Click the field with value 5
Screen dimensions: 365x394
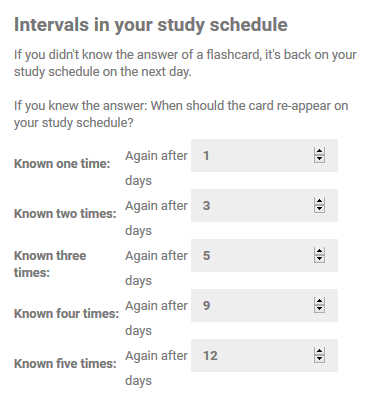pos(264,255)
